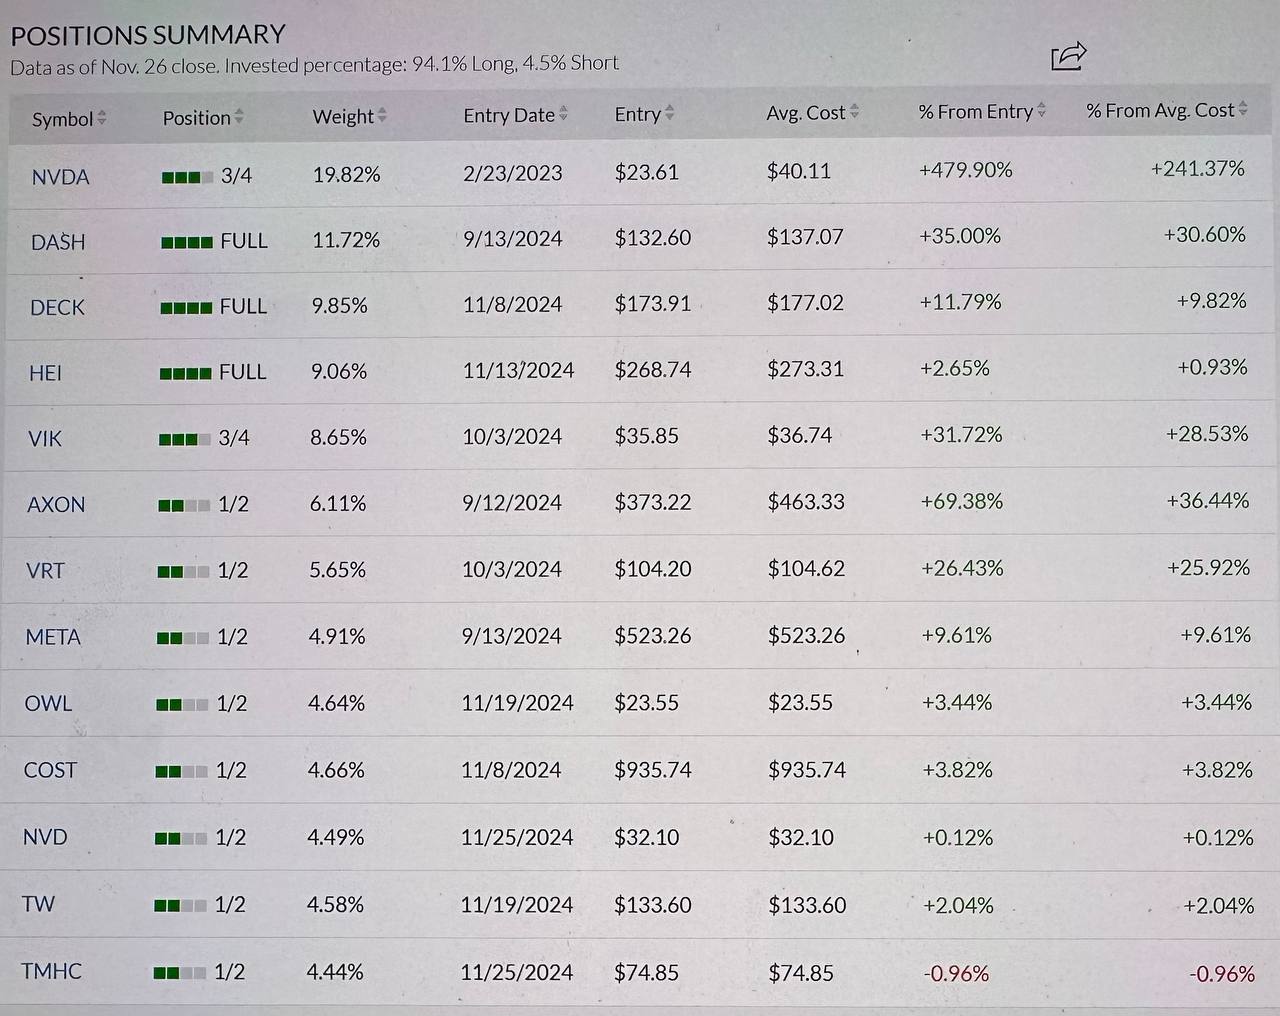Open the NVDA symbol link
Viewport: 1280px width, 1016px height.
tap(61, 177)
